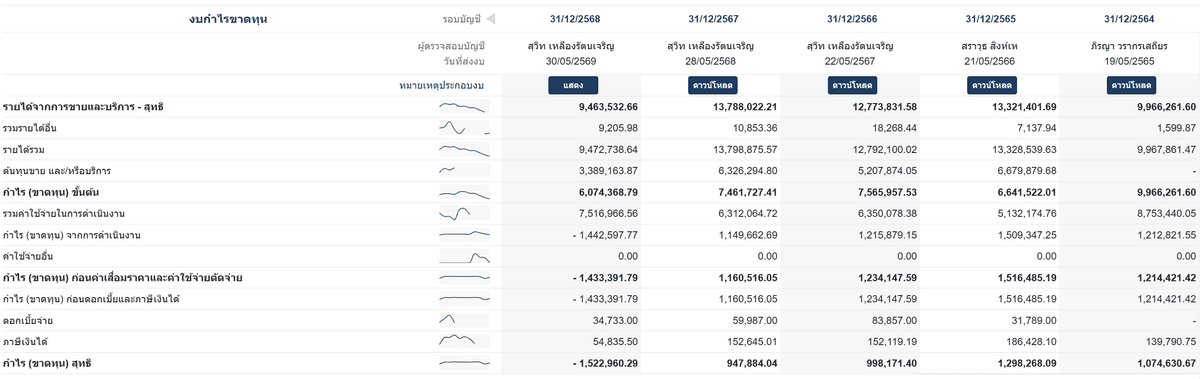Click the ดอกเบี้ยจ่าย row label

28,320
